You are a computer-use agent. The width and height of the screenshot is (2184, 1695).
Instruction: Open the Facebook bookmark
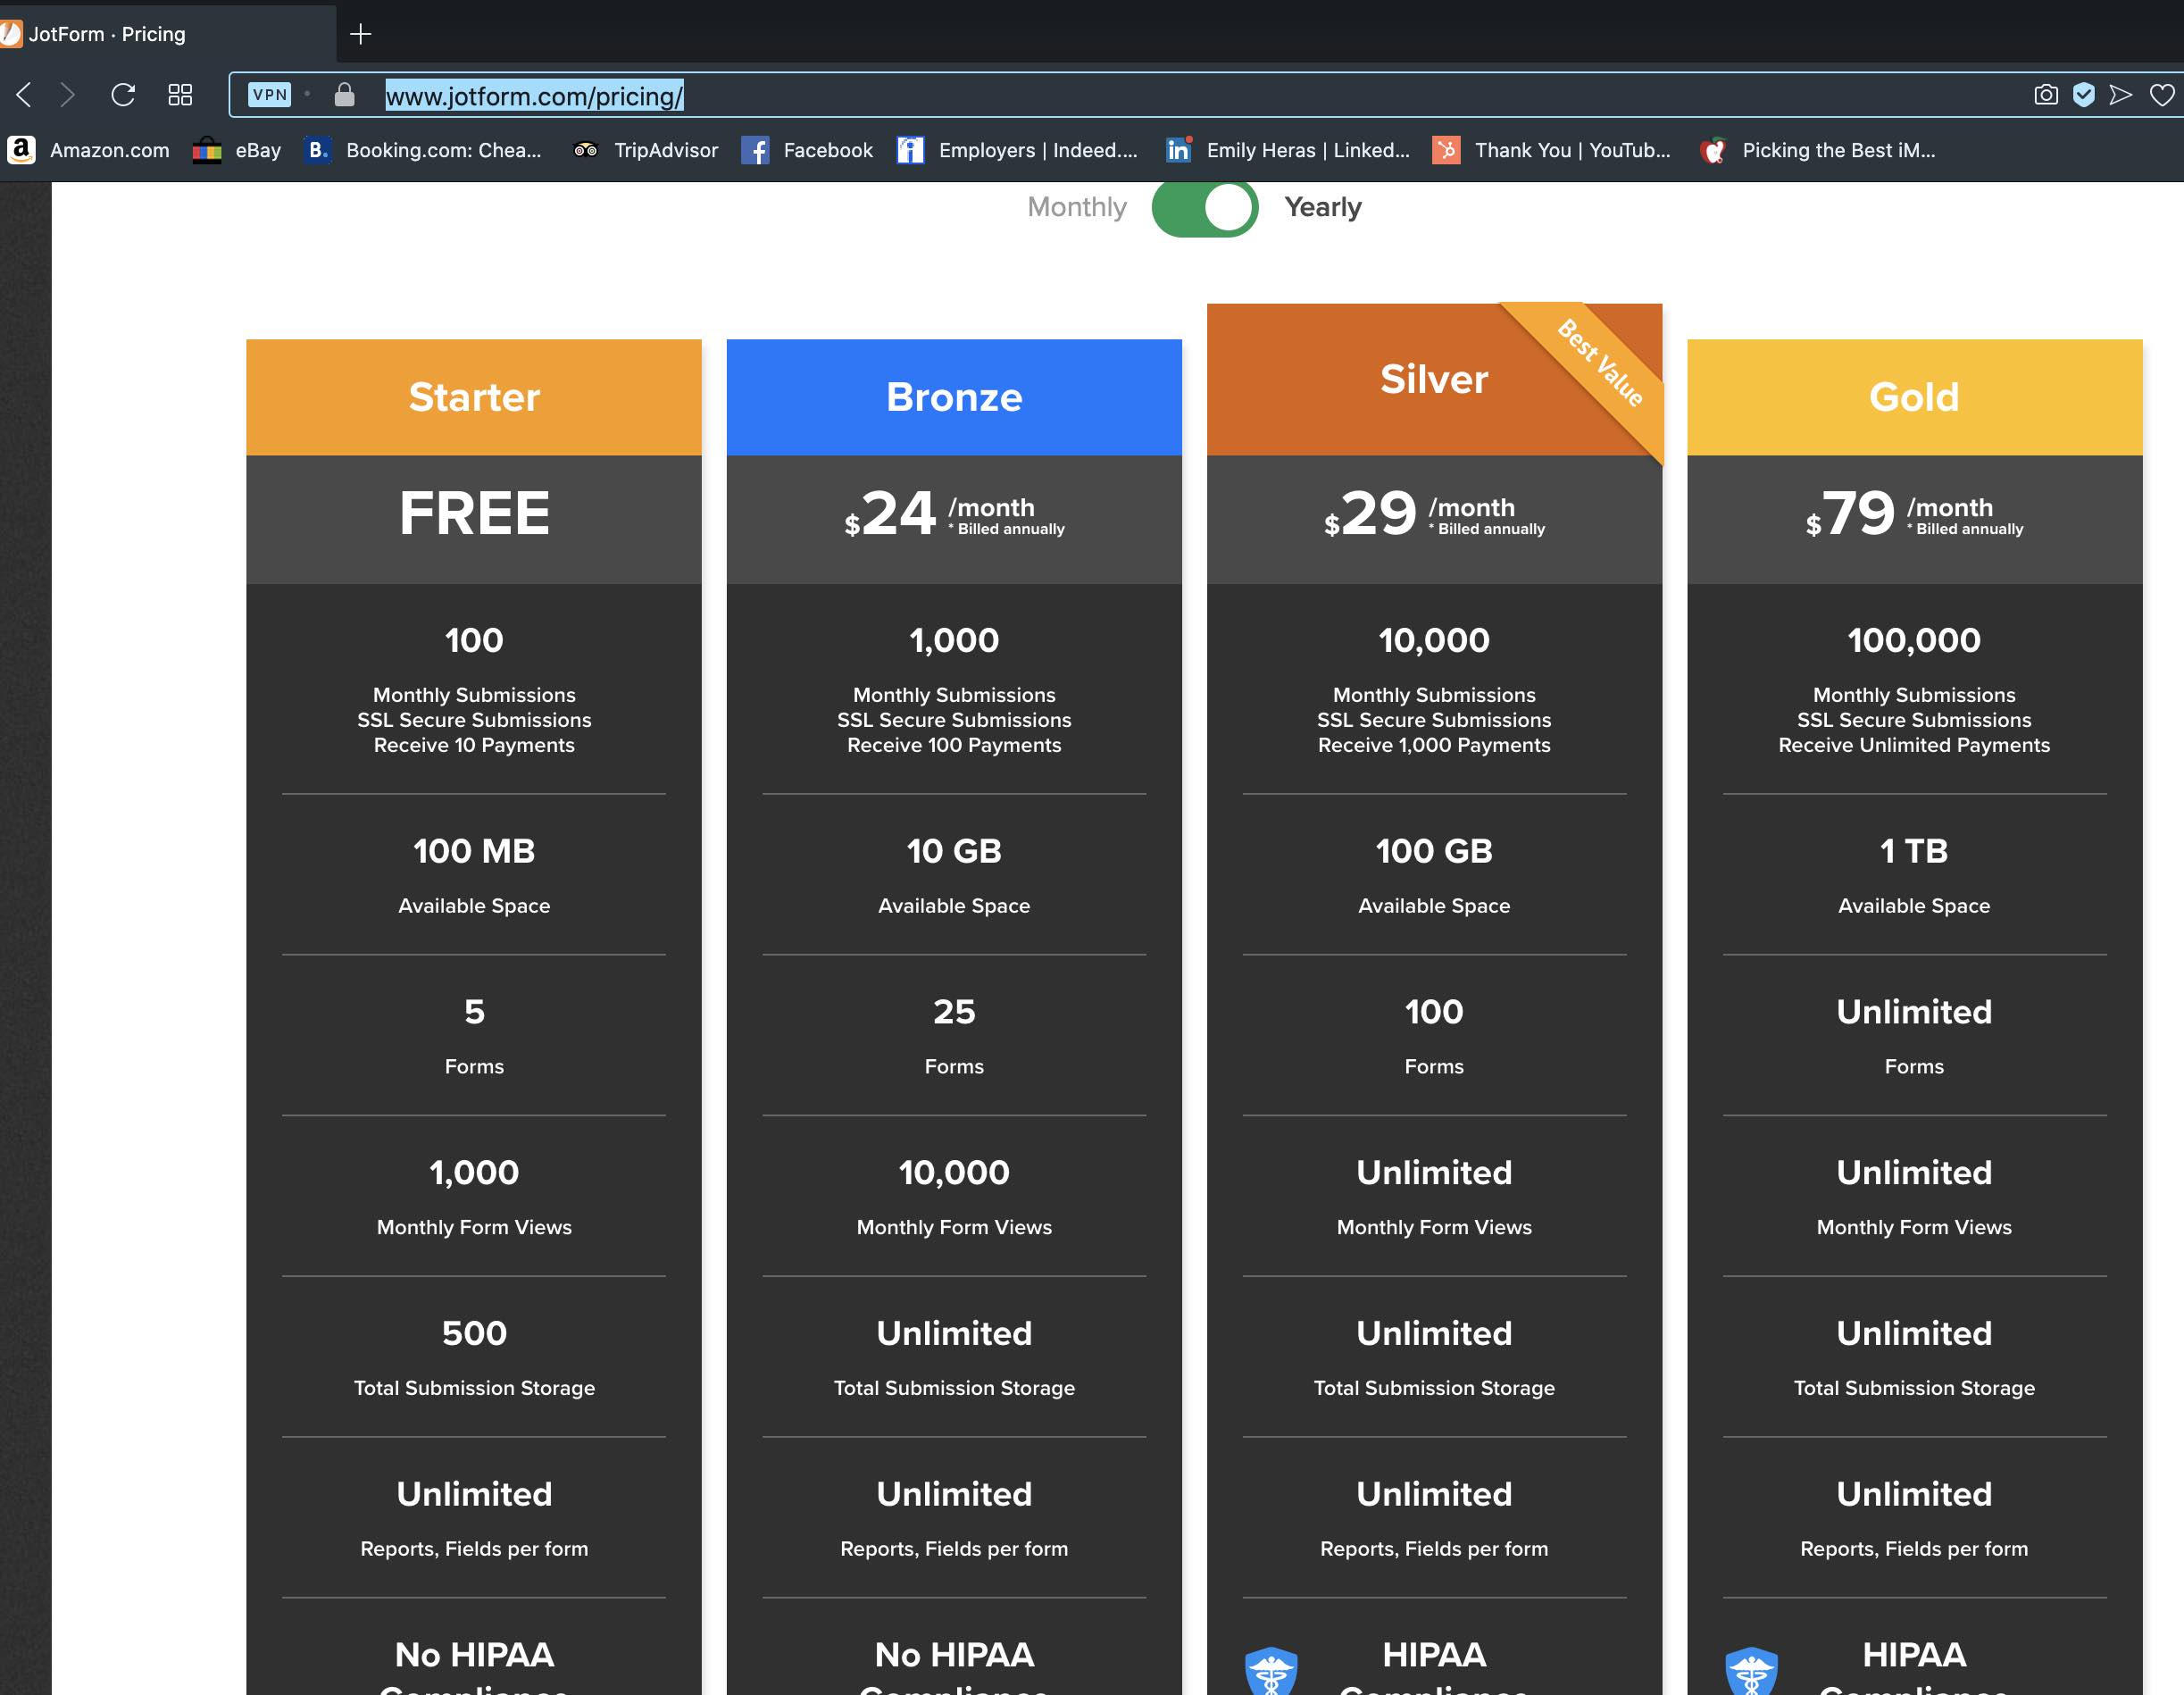click(808, 150)
